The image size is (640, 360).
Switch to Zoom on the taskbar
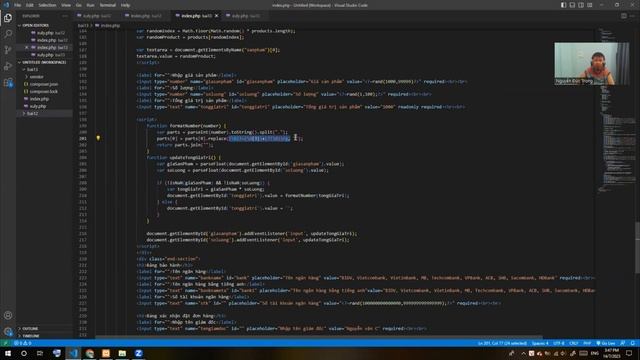tap(138, 353)
